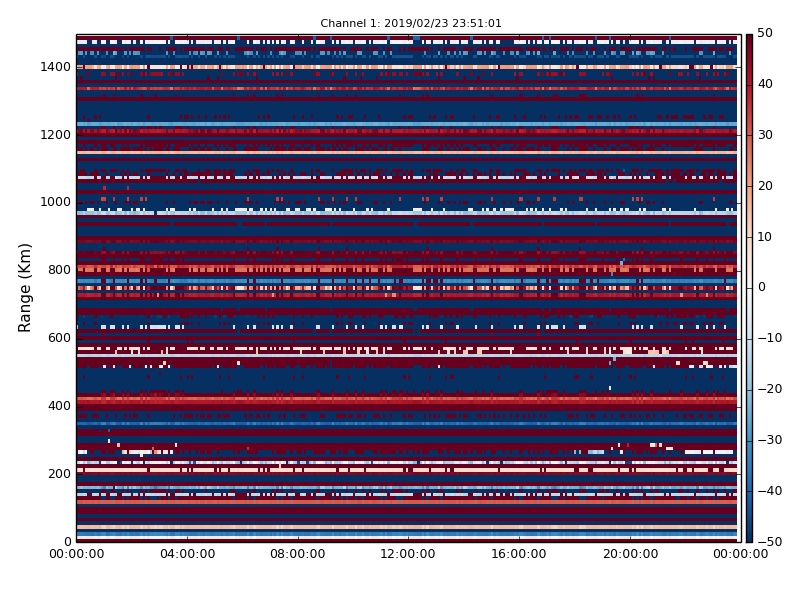Click the 1000 range axis tick label
Viewport: 800px width, 600px height.
55,202
